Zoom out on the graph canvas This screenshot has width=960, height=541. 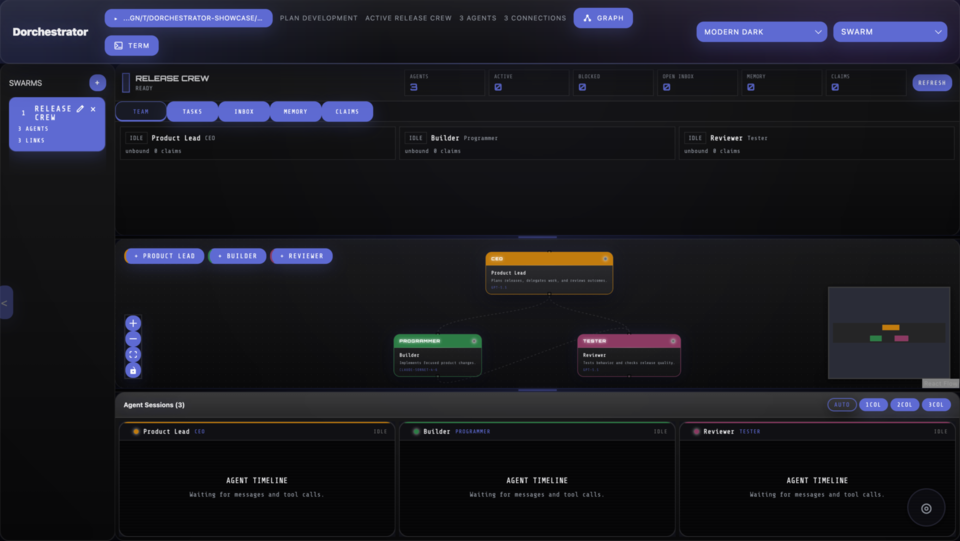click(133, 338)
